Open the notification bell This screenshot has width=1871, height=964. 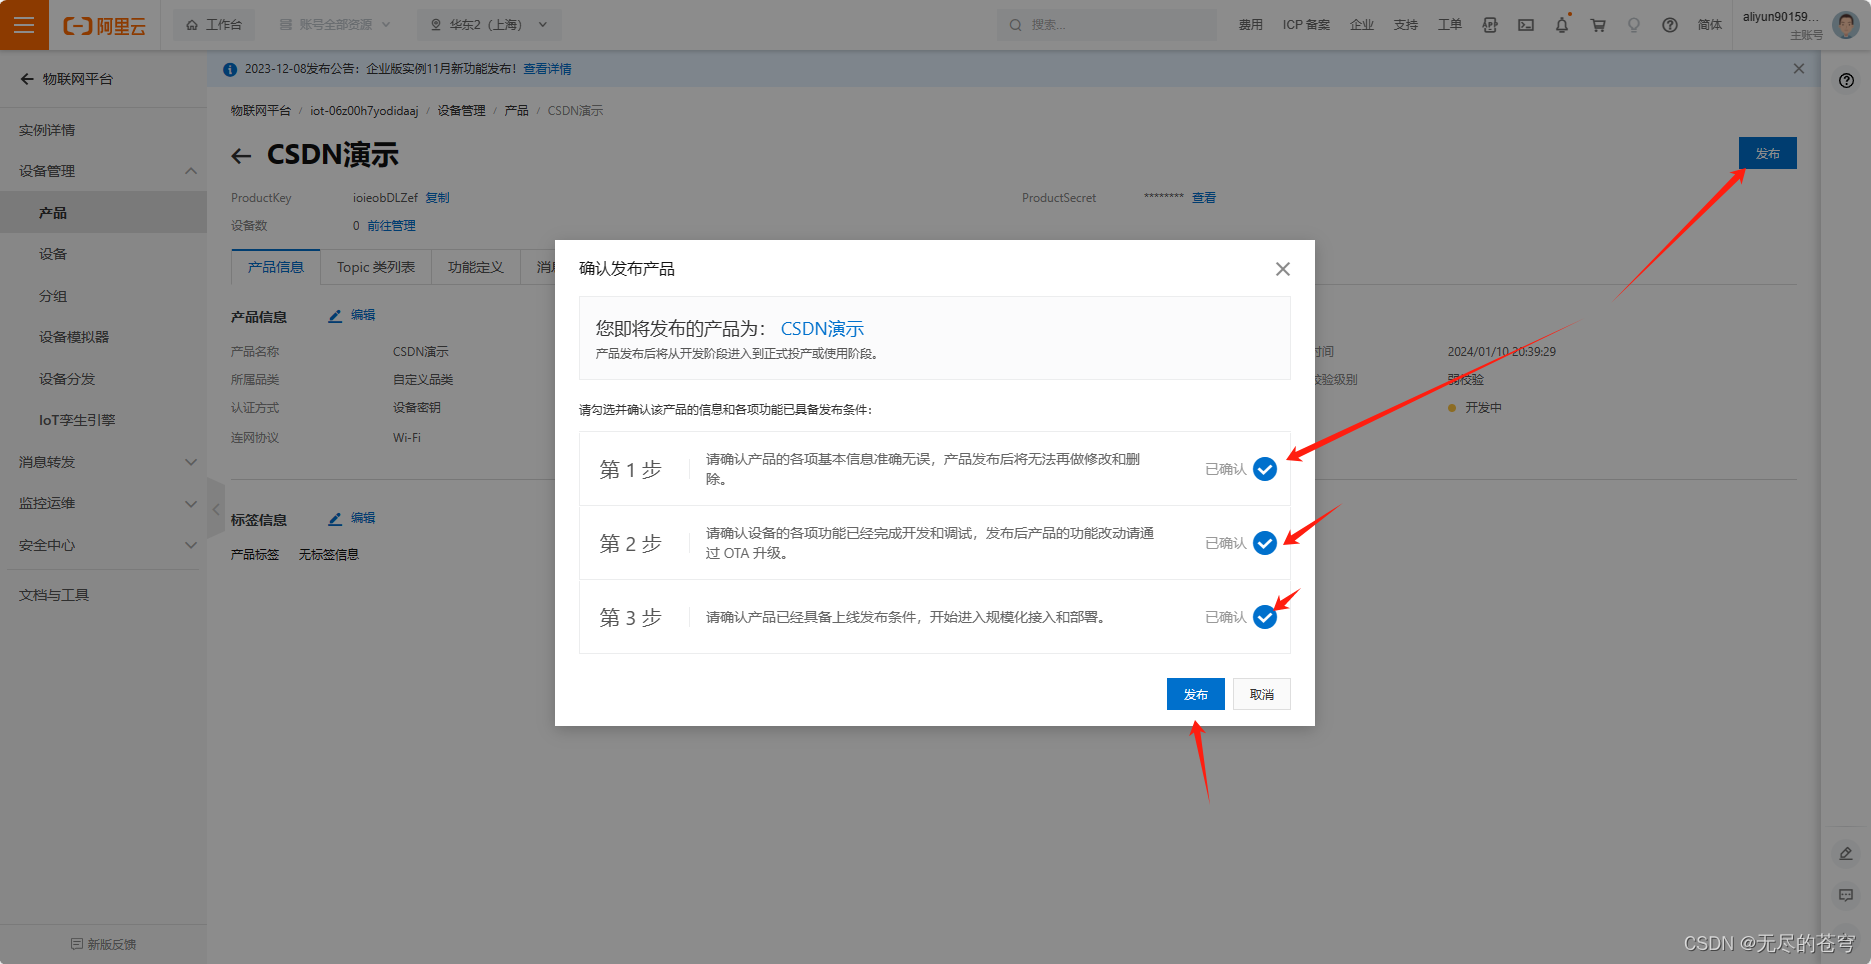[x=1562, y=25]
